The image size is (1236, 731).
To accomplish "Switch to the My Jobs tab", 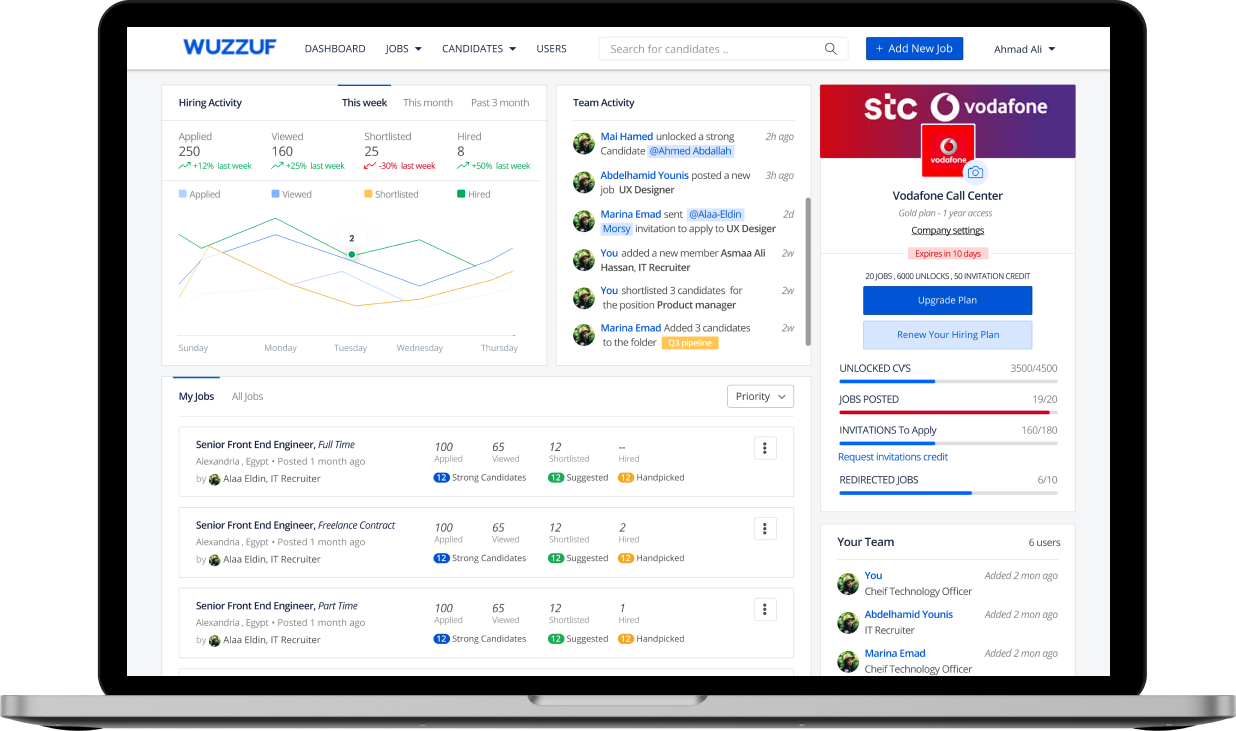I will (196, 397).
